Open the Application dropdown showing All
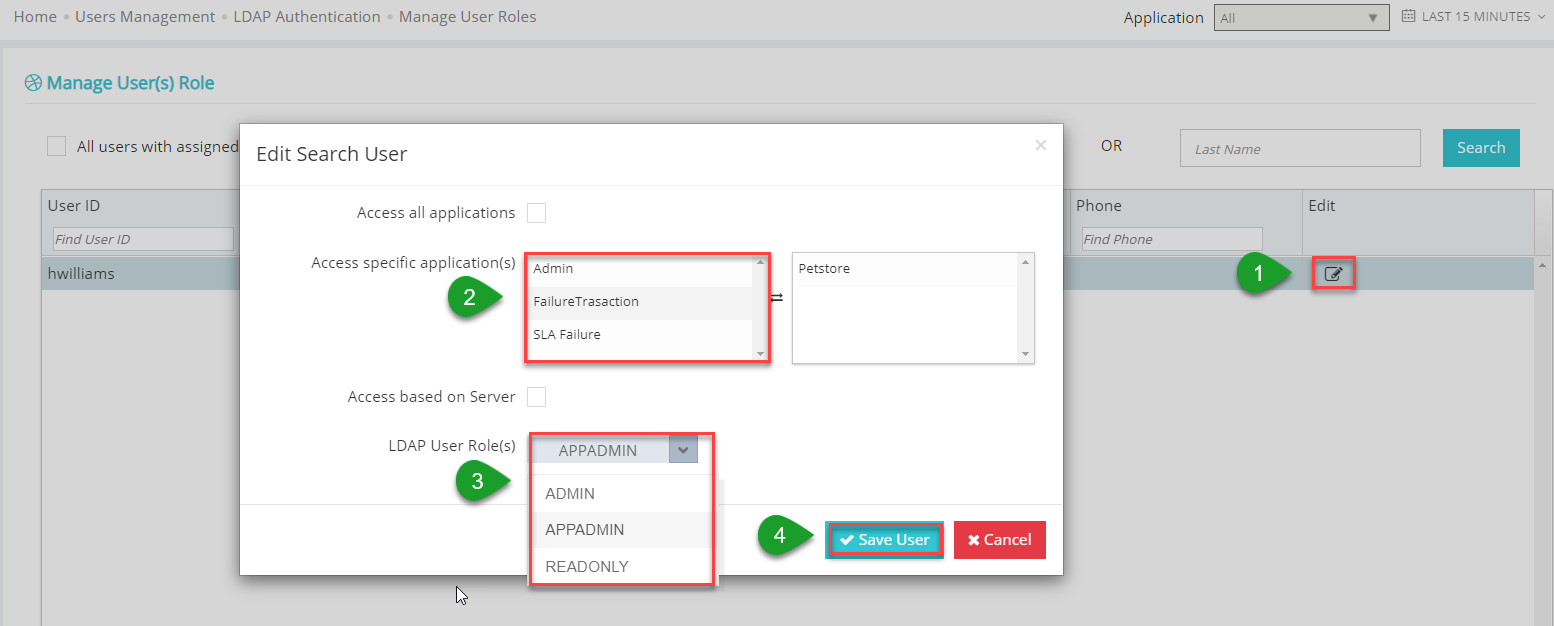1554x626 pixels. (1301, 18)
